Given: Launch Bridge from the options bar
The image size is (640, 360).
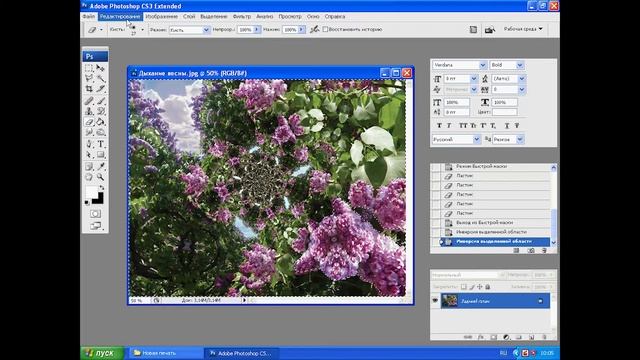Looking at the screenshot, I should point(489,29).
